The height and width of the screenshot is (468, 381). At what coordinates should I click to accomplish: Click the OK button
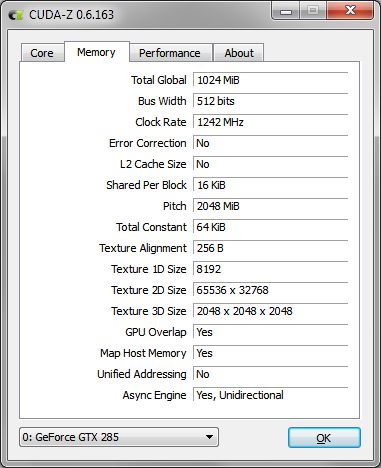pyautogui.click(x=324, y=438)
